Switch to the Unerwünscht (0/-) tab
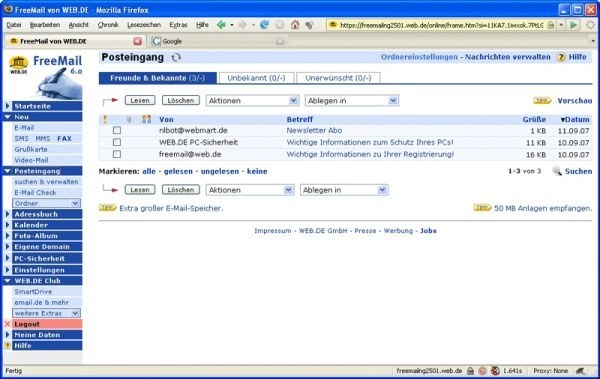 coord(338,78)
